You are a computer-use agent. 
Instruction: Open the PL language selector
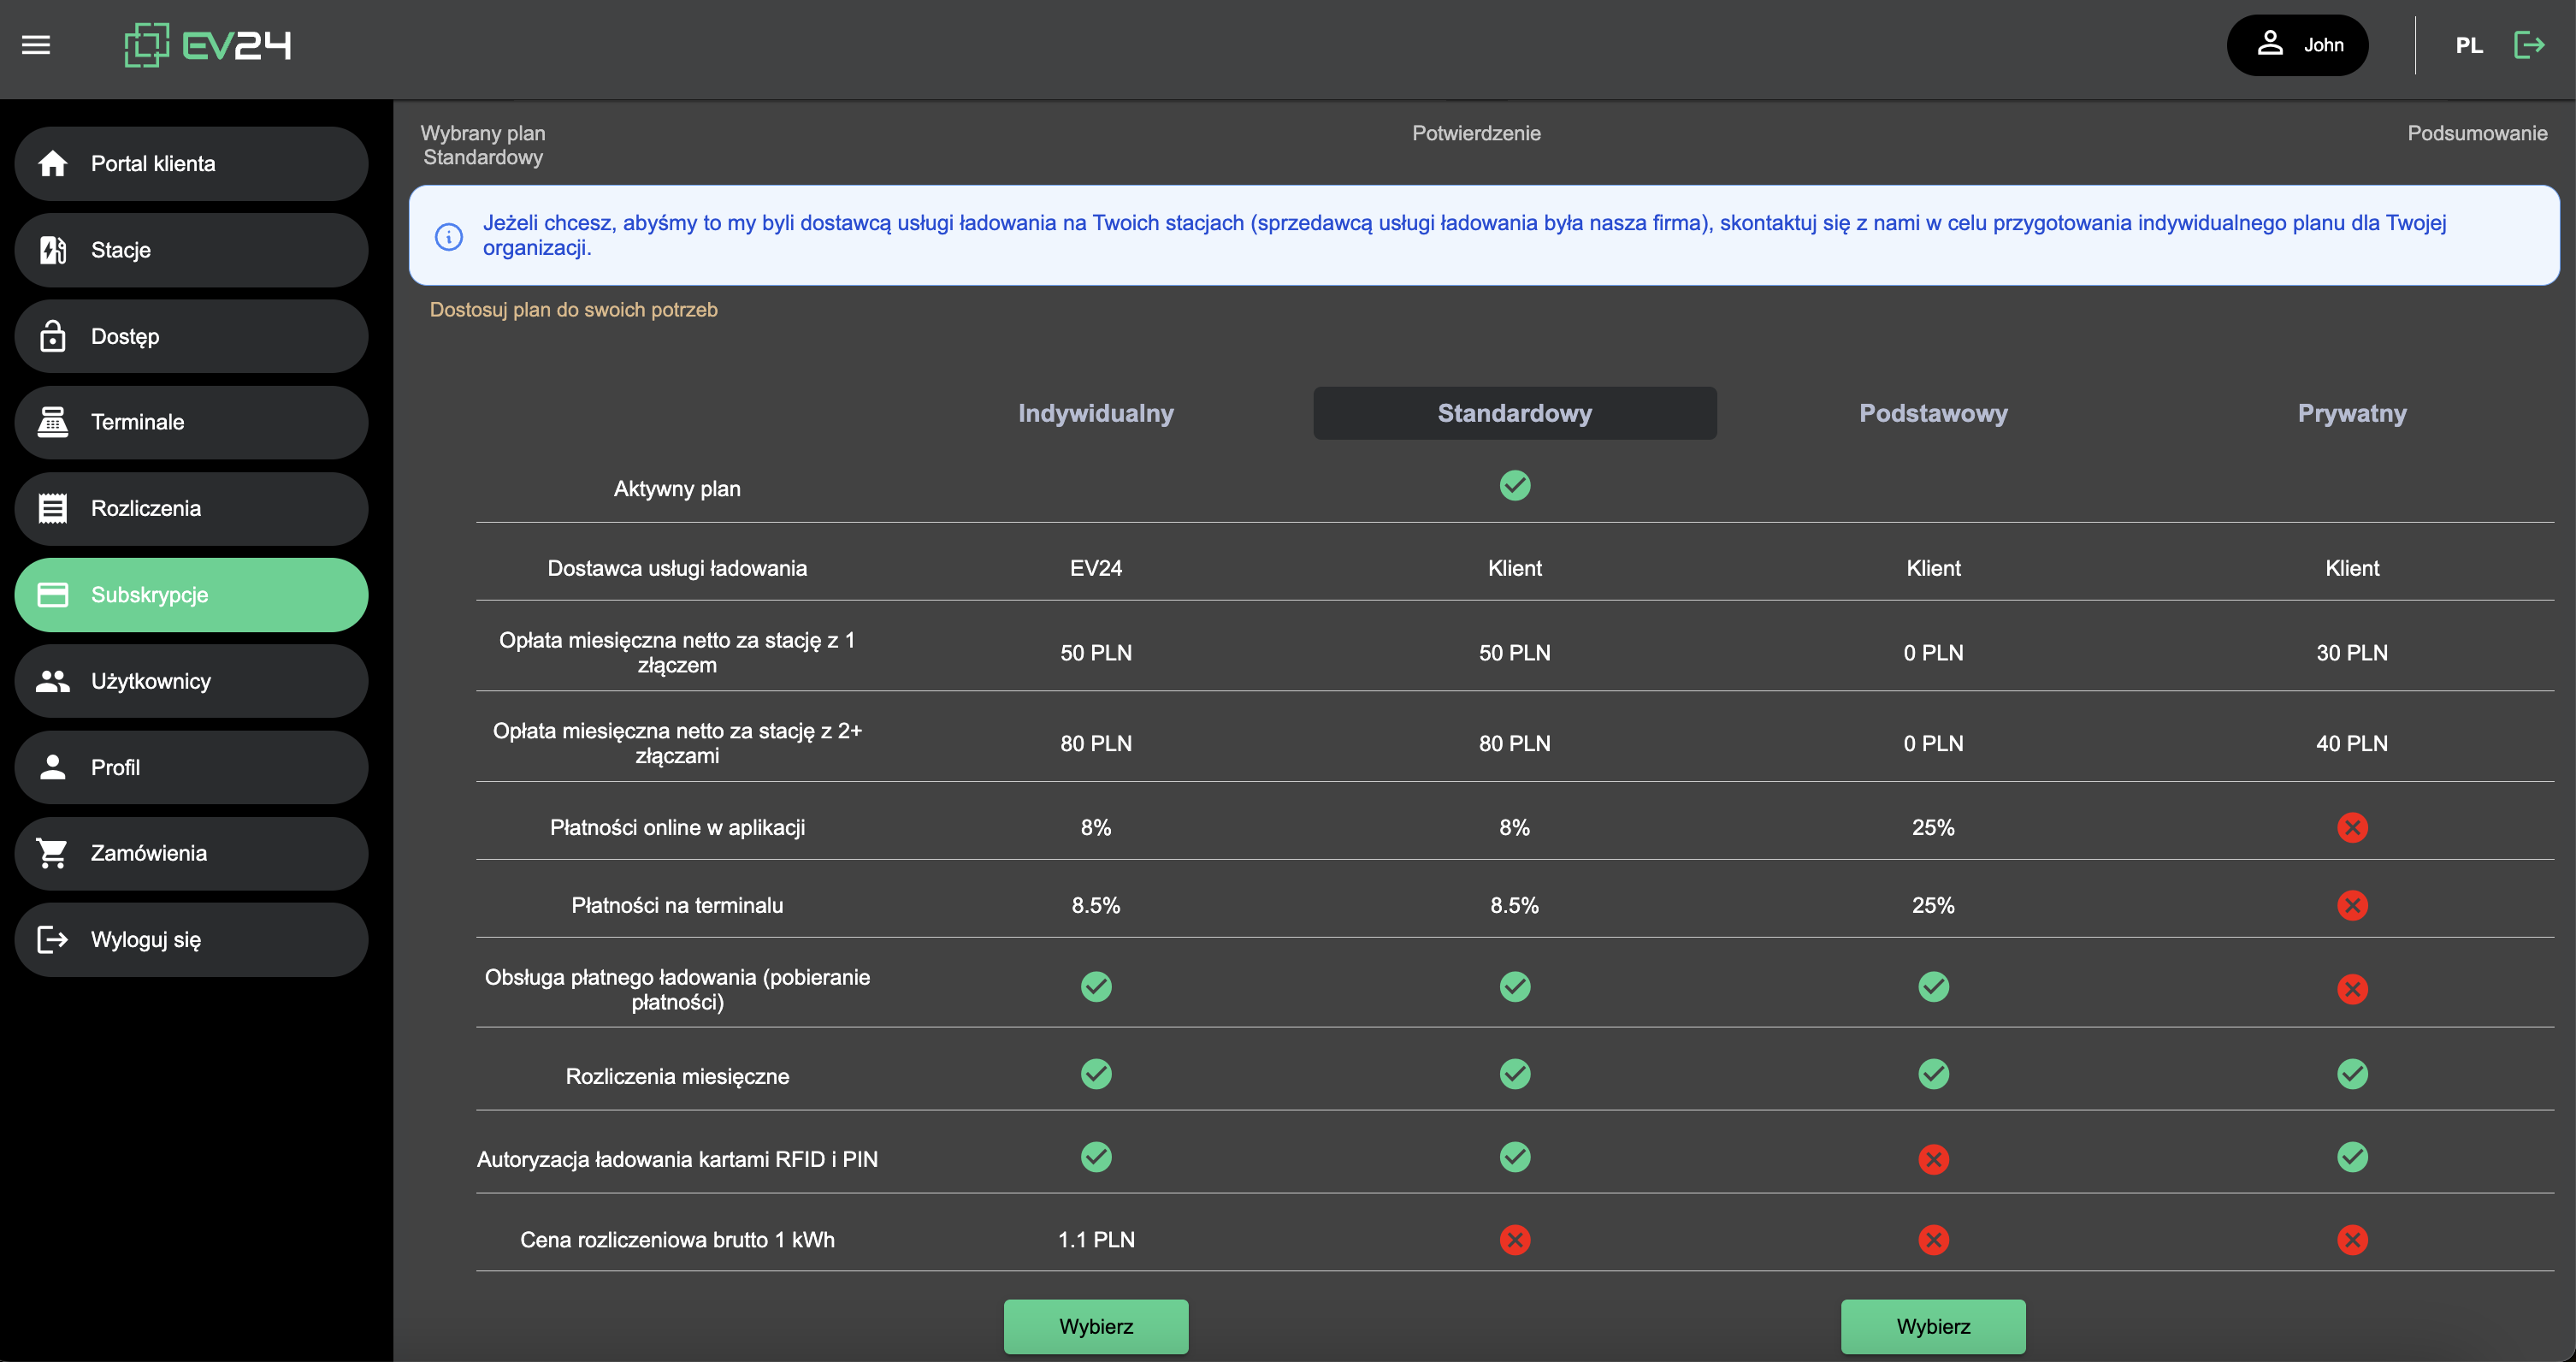2468,46
